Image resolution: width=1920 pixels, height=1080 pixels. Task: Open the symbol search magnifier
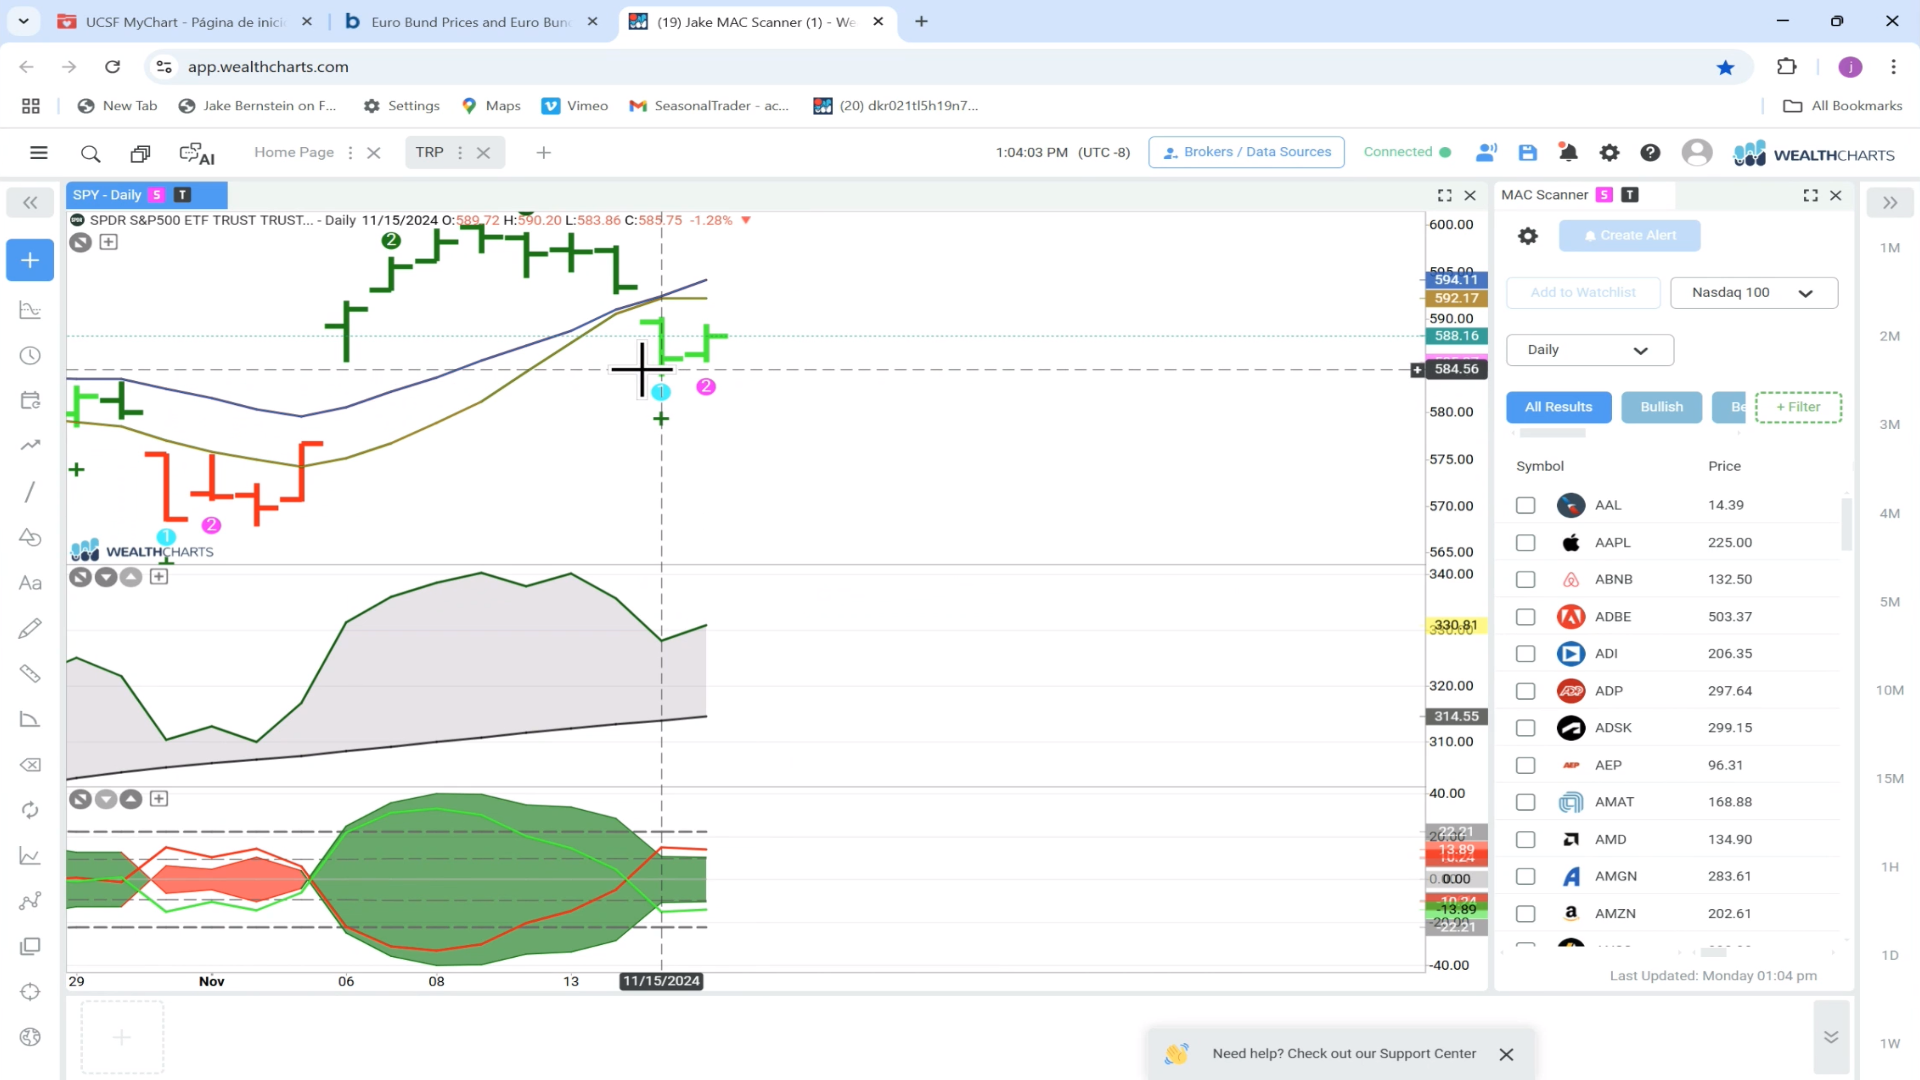click(x=90, y=153)
